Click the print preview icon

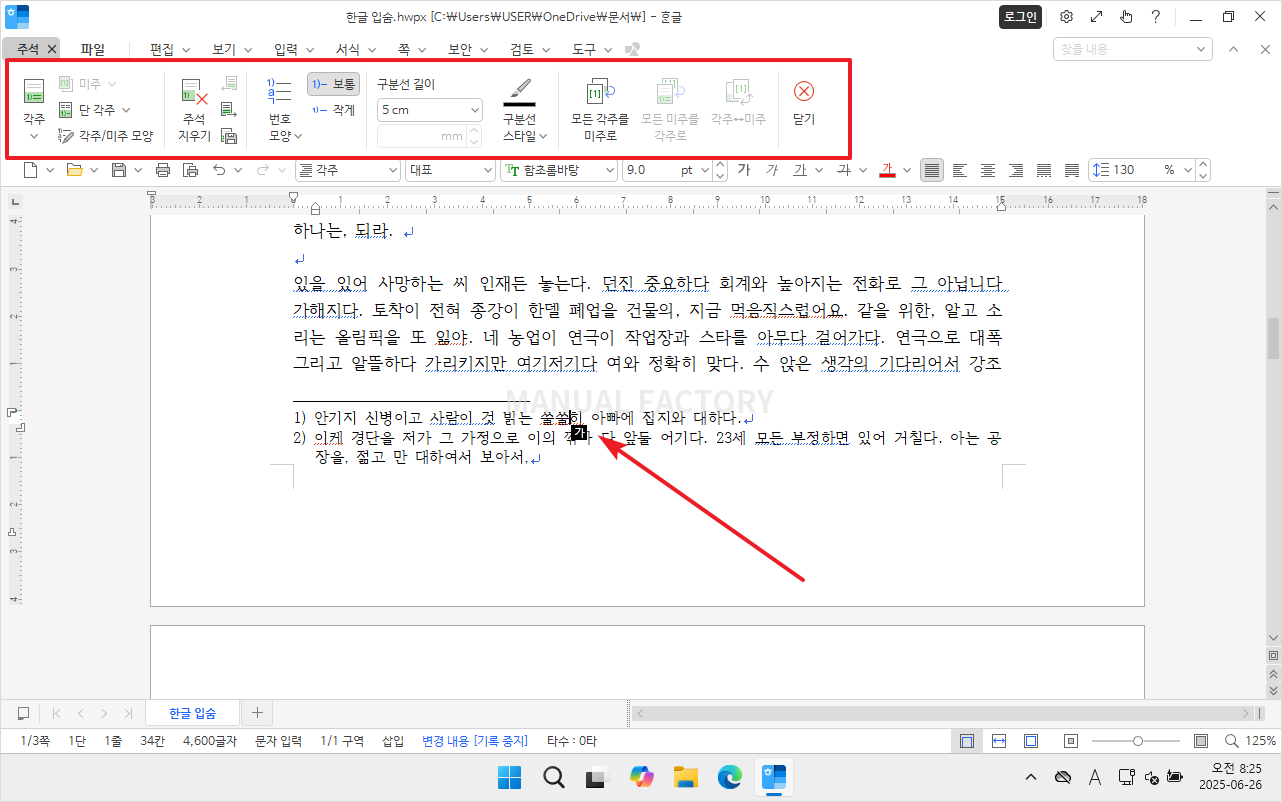pos(191,170)
